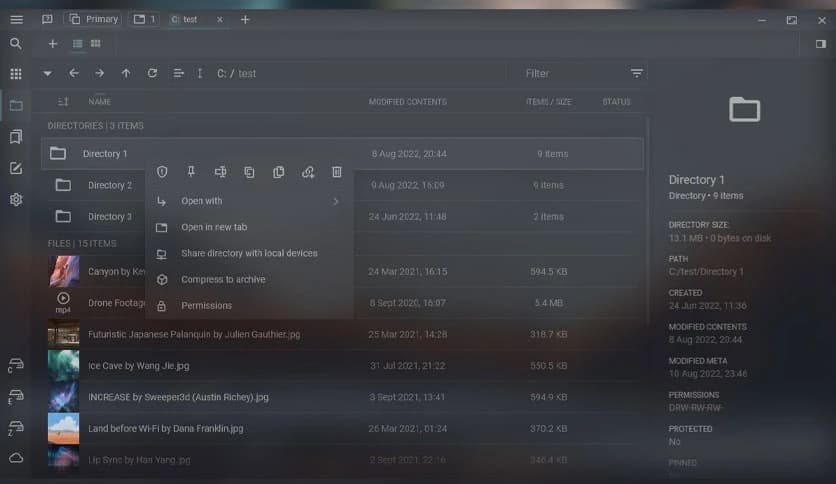
Task: Open settings gear in sidebar
Action: [16, 200]
